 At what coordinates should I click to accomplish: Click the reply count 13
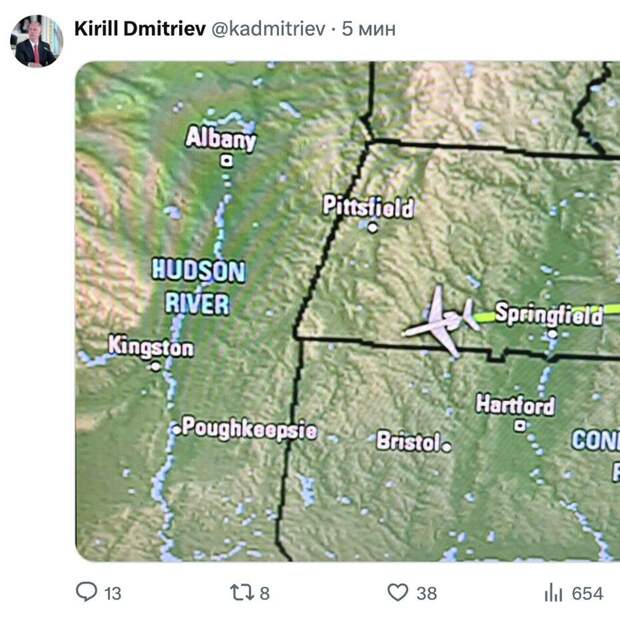click(112, 594)
